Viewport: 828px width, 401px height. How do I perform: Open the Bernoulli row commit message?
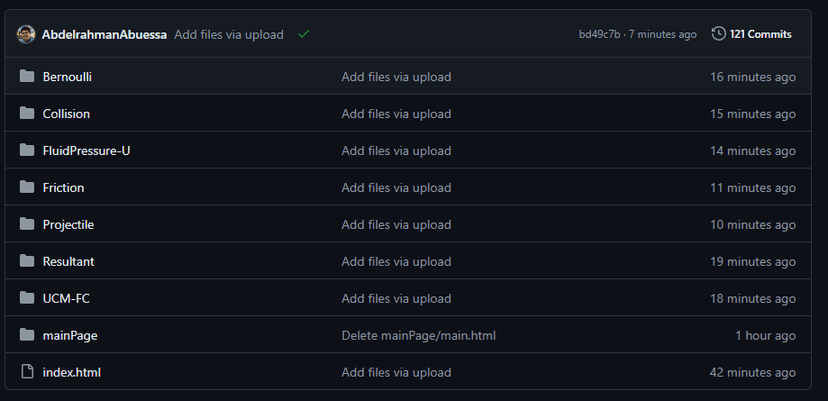click(396, 77)
